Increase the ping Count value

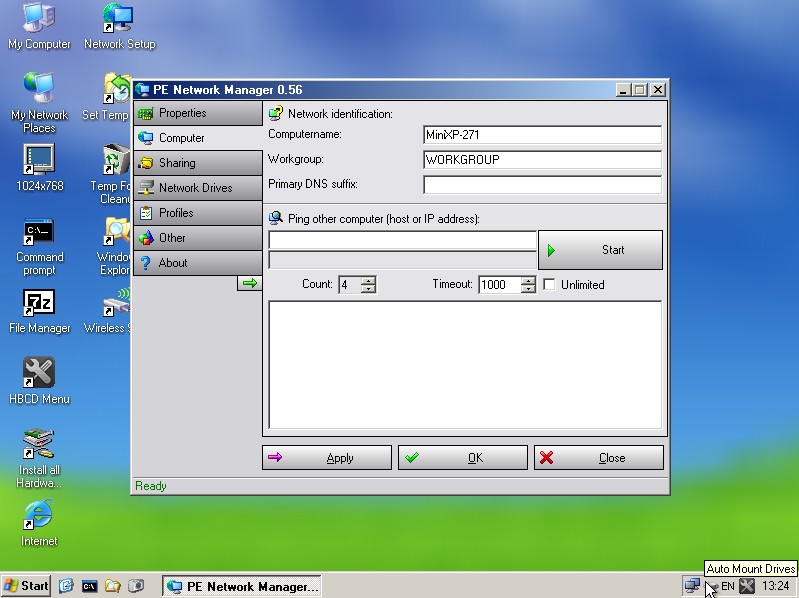pos(368,280)
